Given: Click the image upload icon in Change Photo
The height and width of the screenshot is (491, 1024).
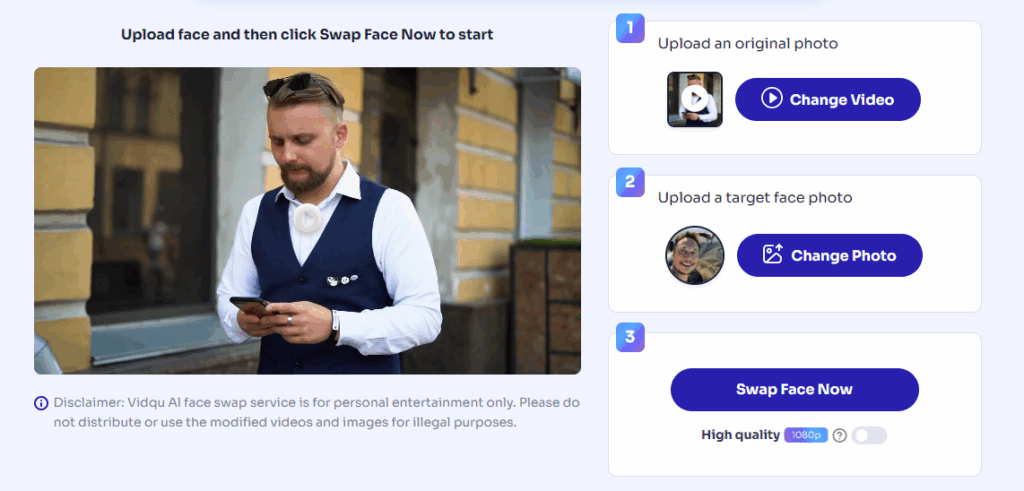Looking at the screenshot, I should pyautogui.click(x=772, y=255).
